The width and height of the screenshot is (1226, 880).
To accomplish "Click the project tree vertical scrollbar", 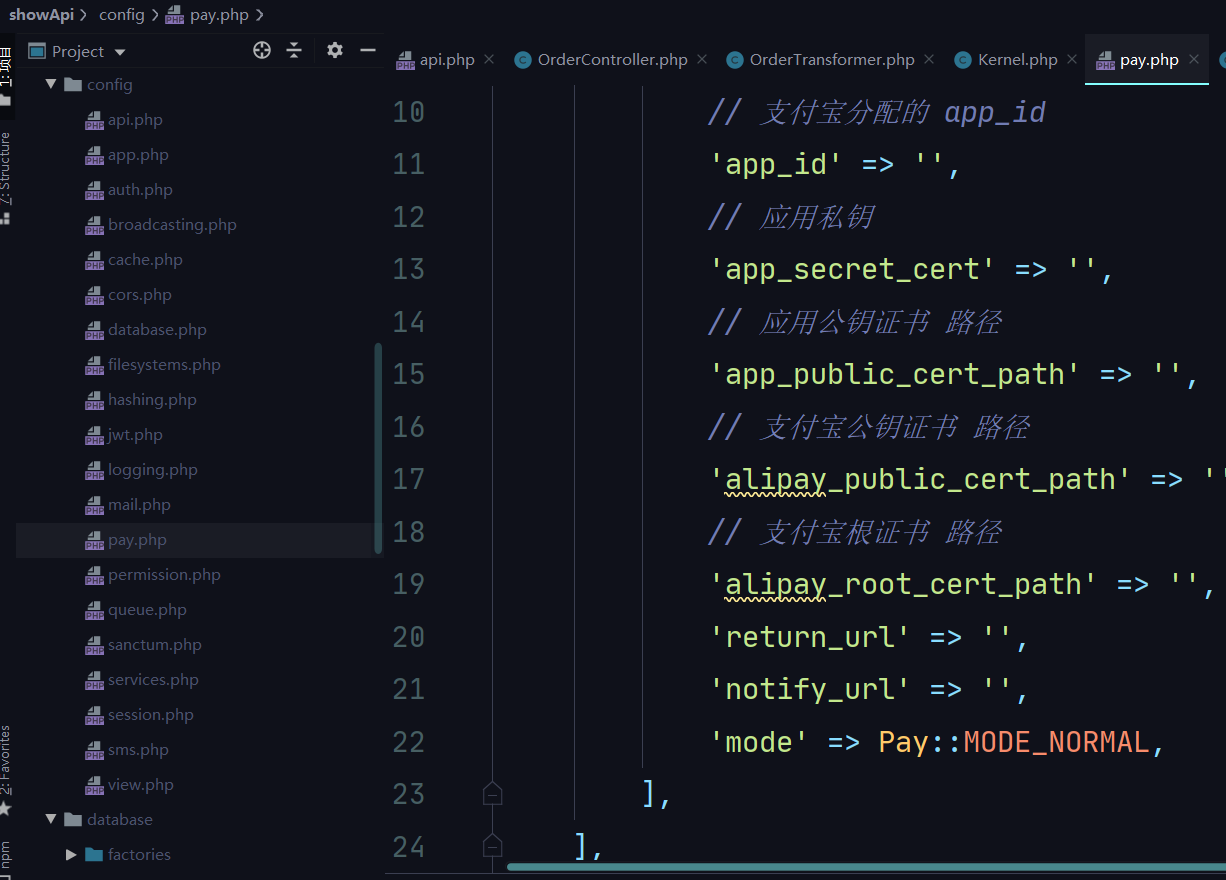I will click(378, 448).
